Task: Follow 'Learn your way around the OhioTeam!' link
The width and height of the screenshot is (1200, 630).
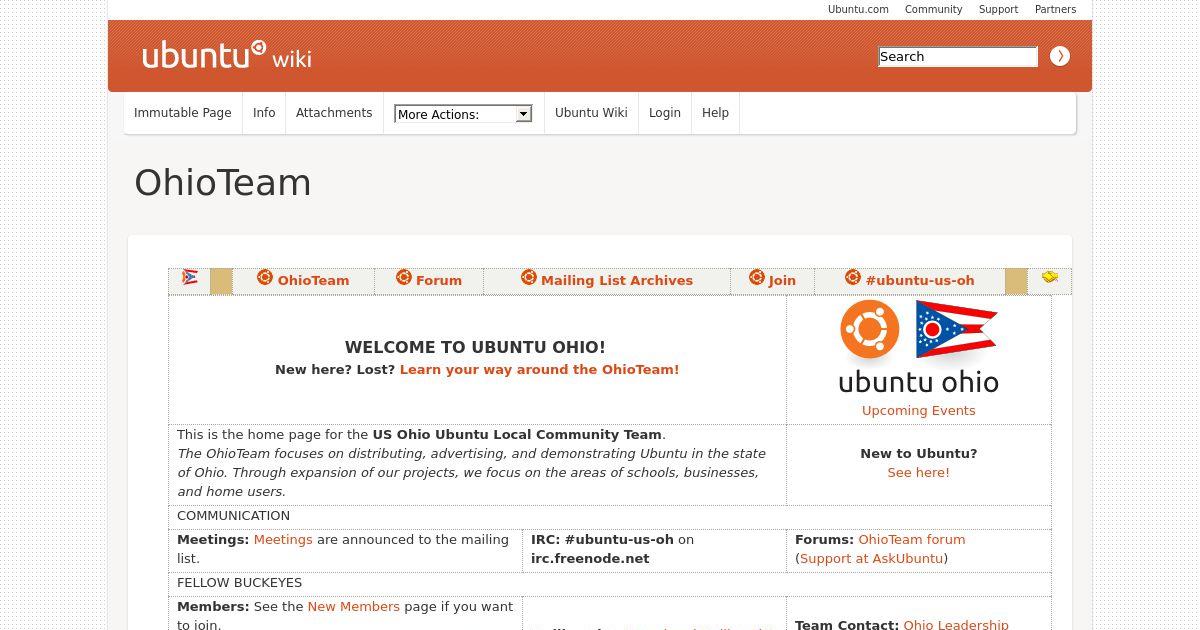Action: (539, 370)
